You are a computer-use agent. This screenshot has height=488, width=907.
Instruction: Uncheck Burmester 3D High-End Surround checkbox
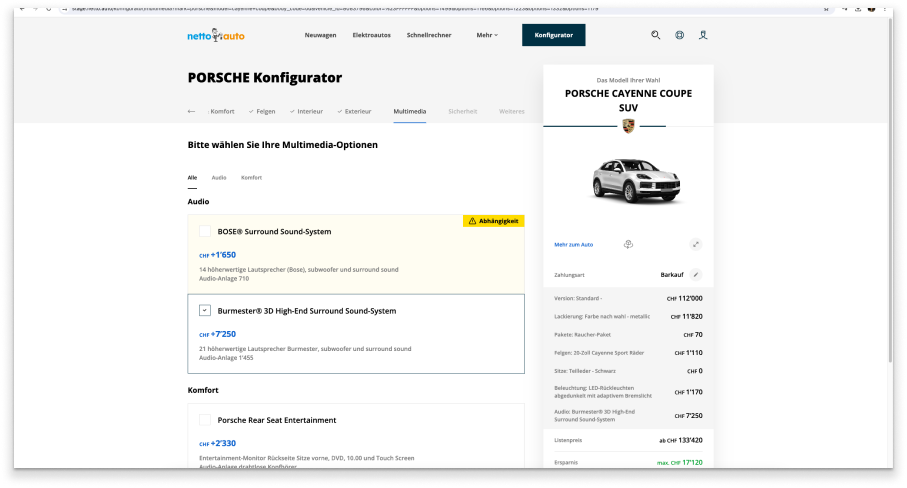tap(205, 311)
